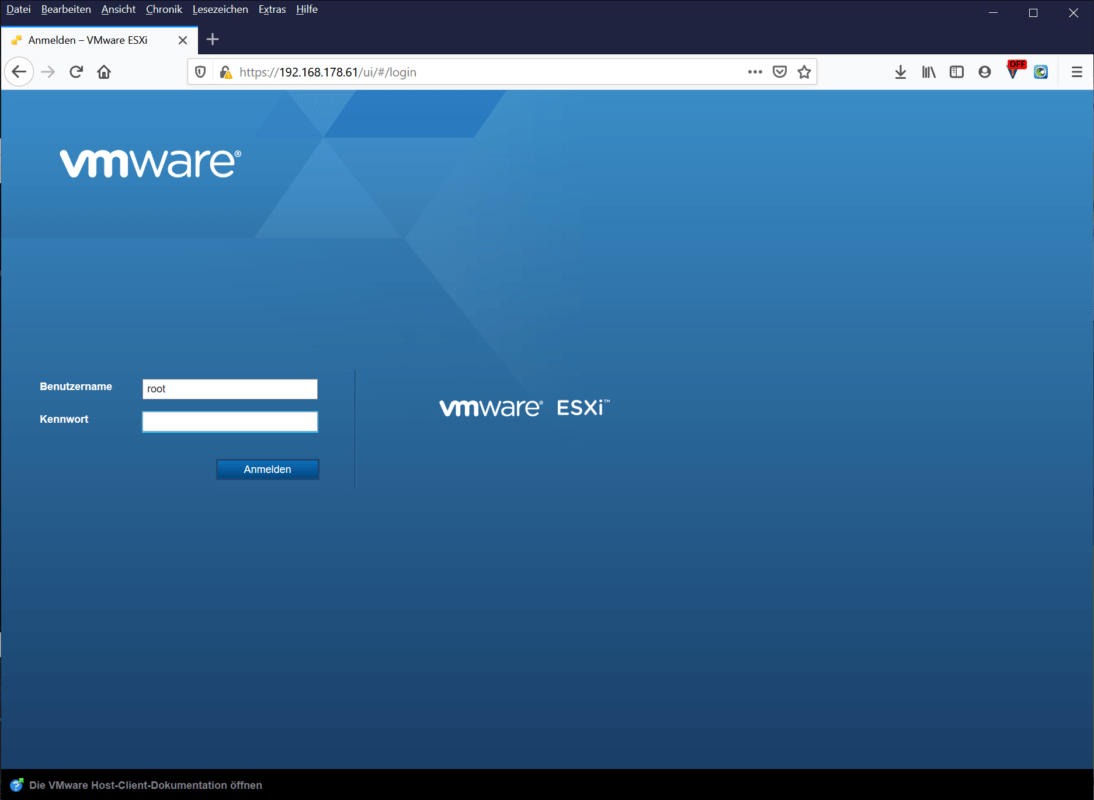Open the Lesezeichen menu

(220, 9)
